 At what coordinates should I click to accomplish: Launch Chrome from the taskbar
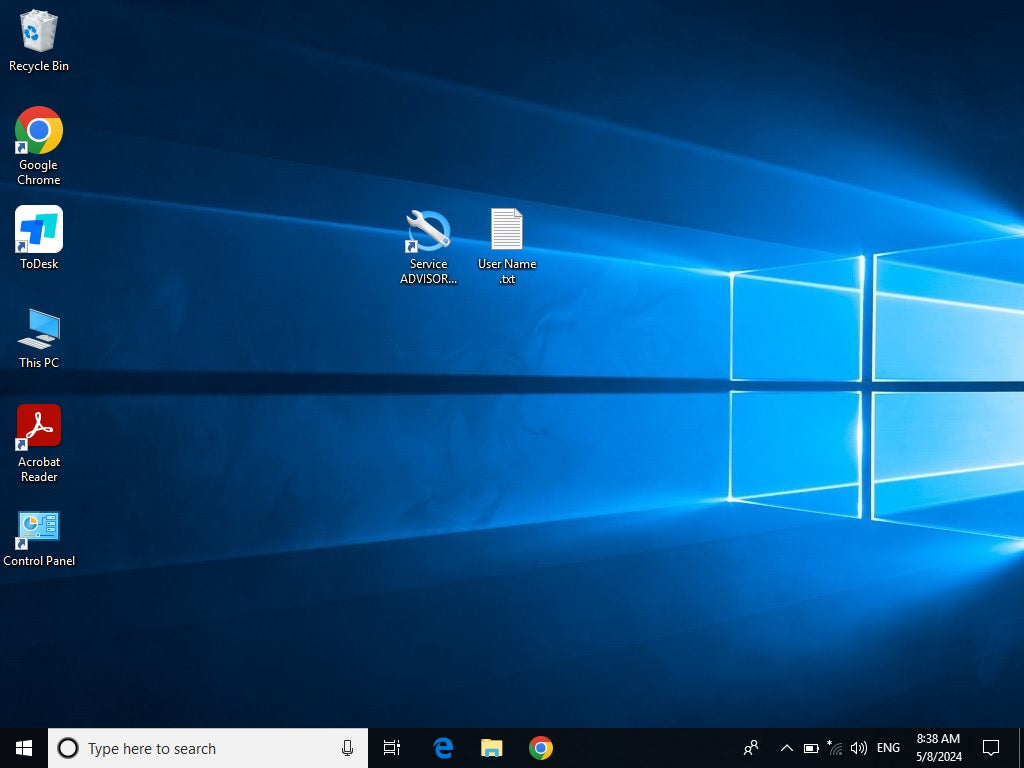pyautogui.click(x=541, y=748)
